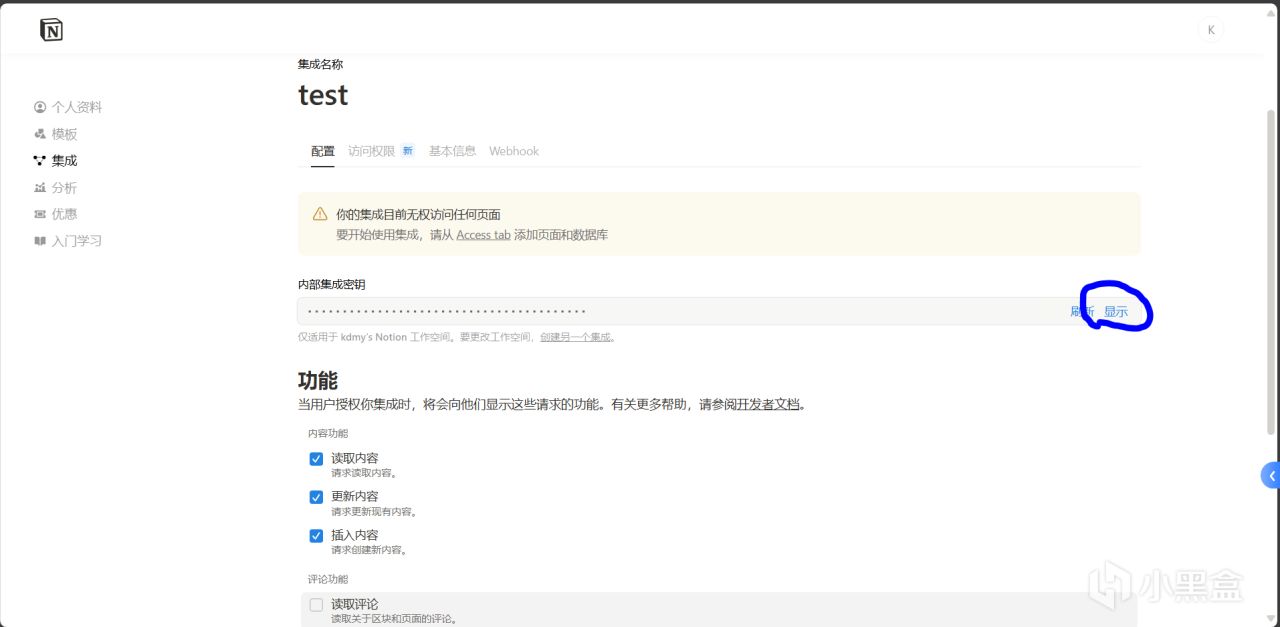Image resolution: width=1280 pixels, height=627 pixels.
Task: Uncheck the 更新内容 checkbox
Action: click(316, 497)
